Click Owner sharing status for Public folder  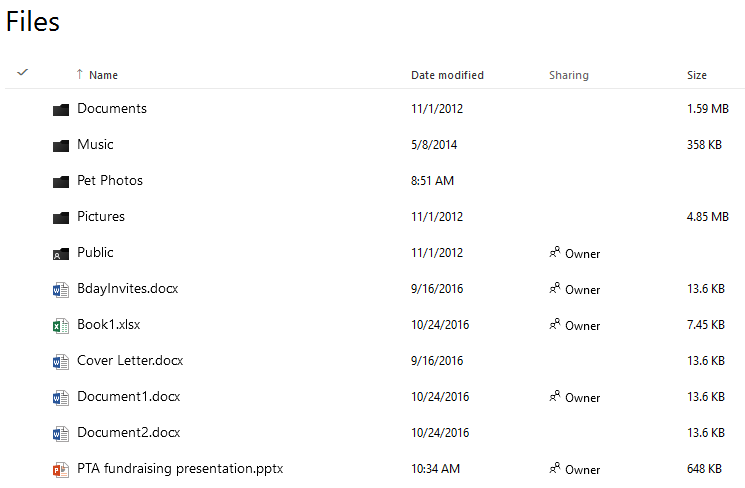coord(582,254)
